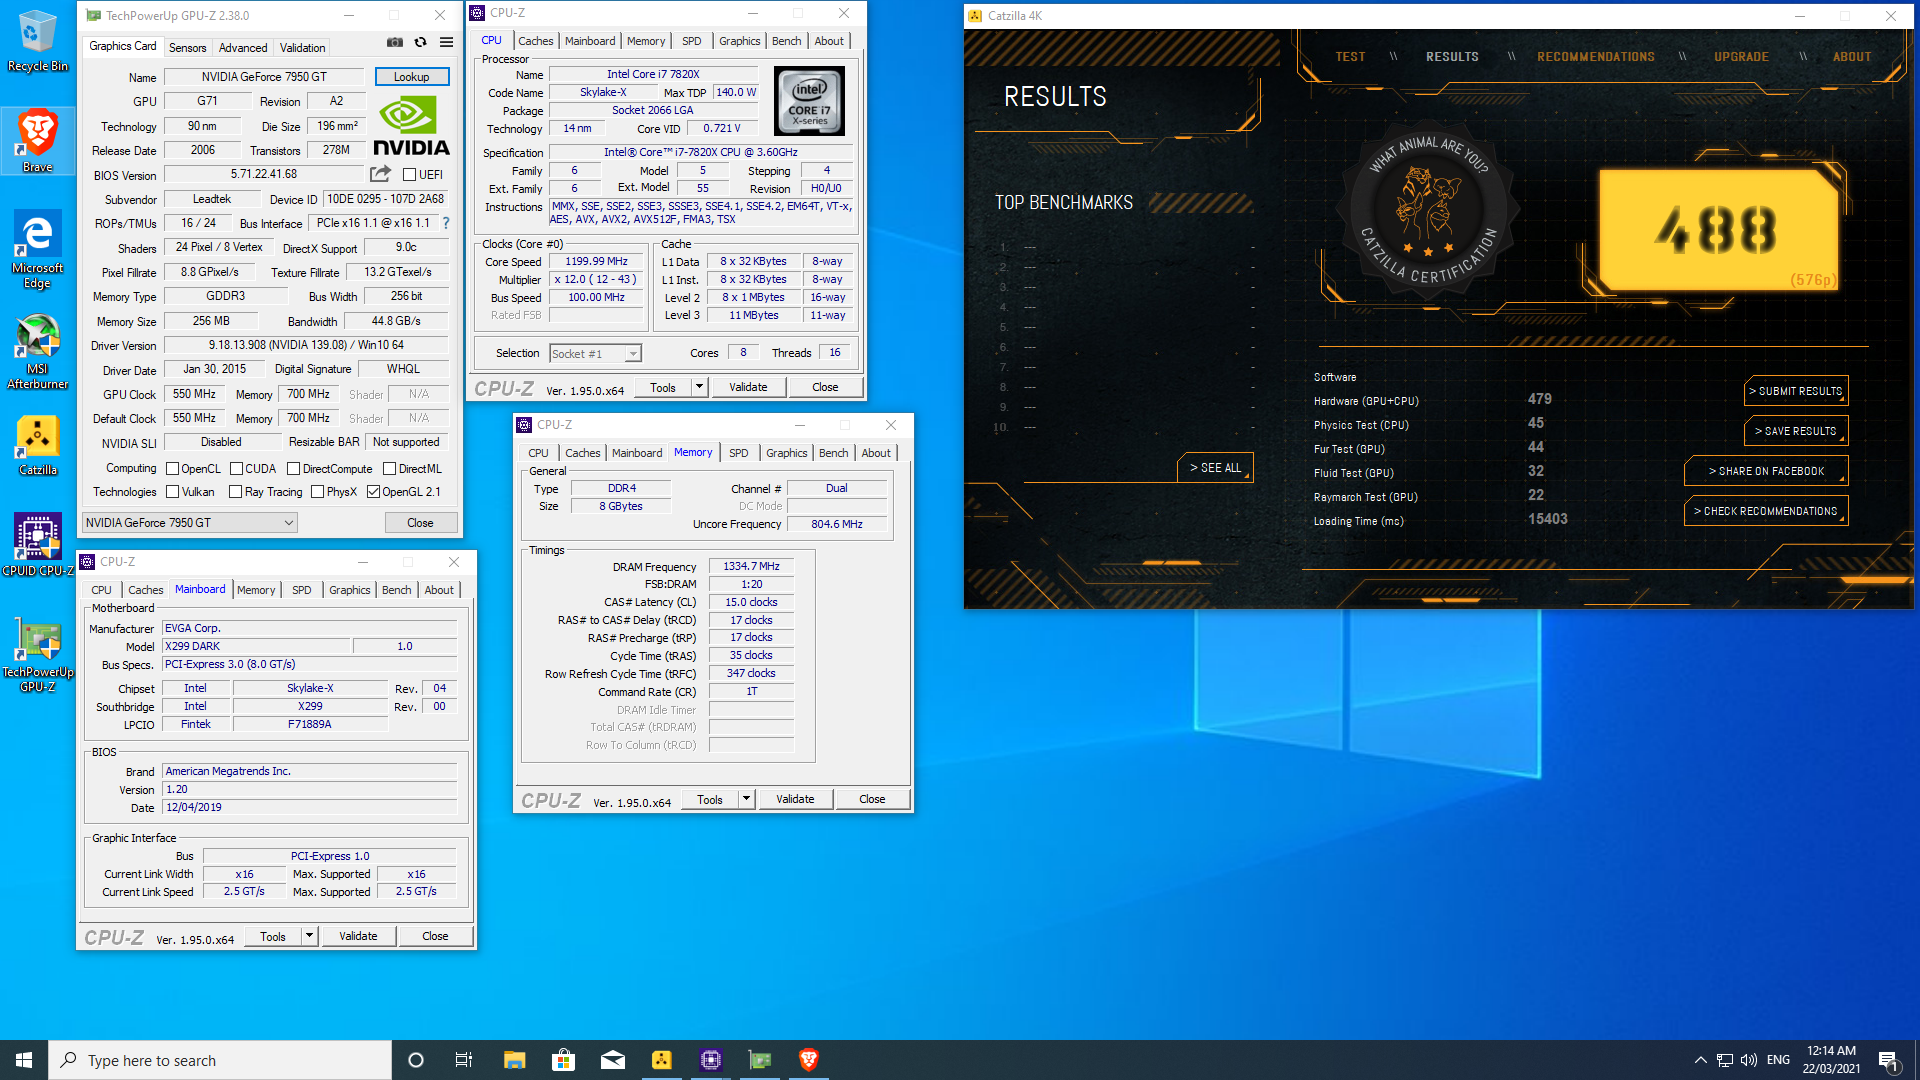Click the Catzilla 488 score badge
The width and height of the screenshot is (1920, 1080).
1717,230
